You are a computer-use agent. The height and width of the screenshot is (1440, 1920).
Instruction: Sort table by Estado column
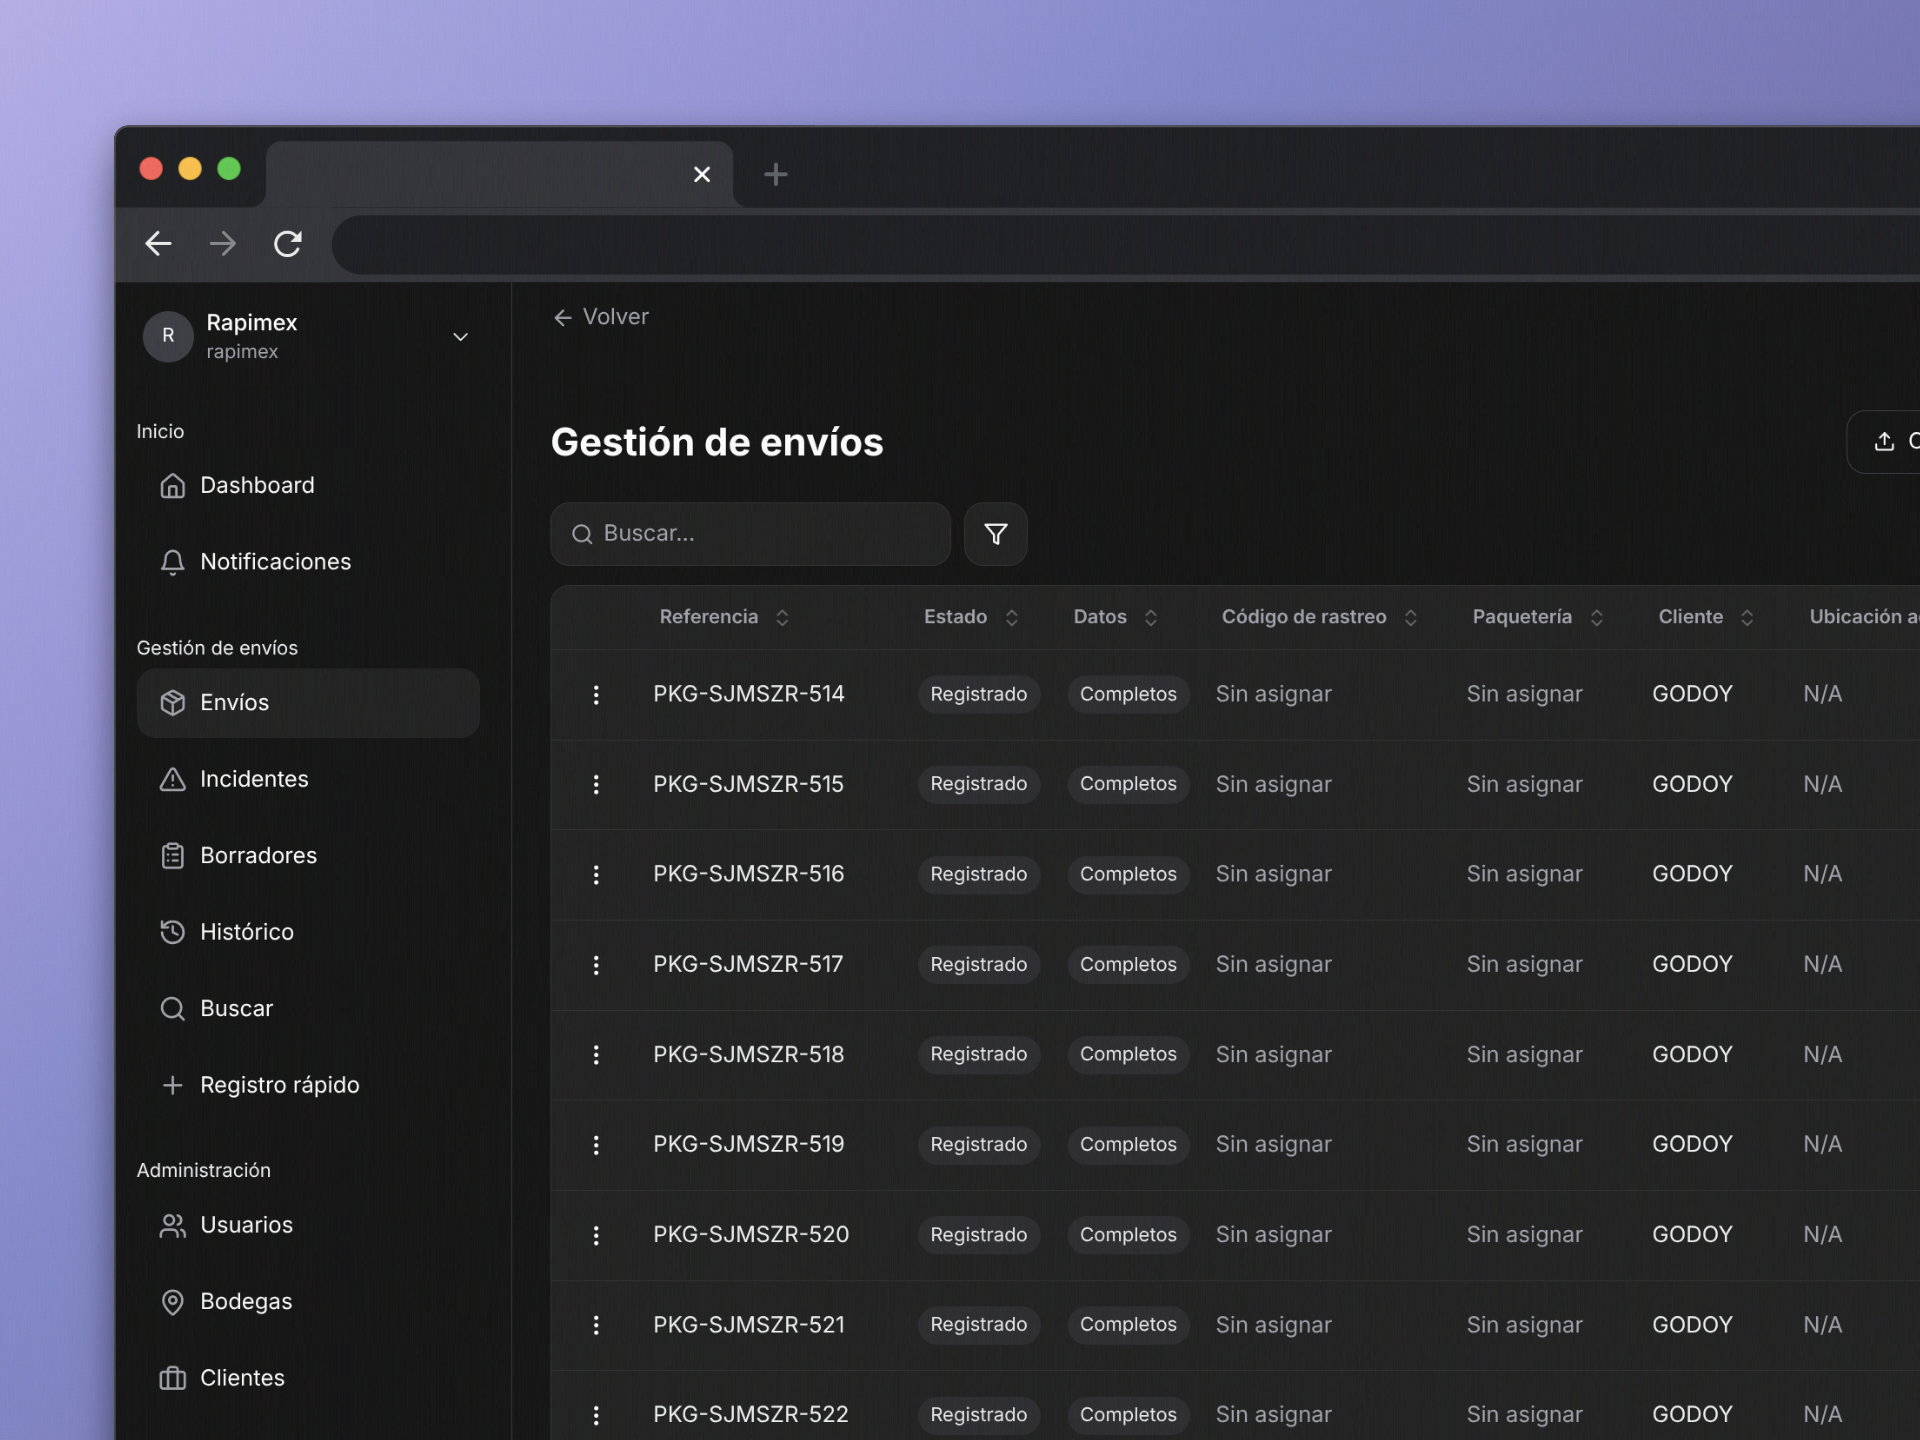point(971,617)
